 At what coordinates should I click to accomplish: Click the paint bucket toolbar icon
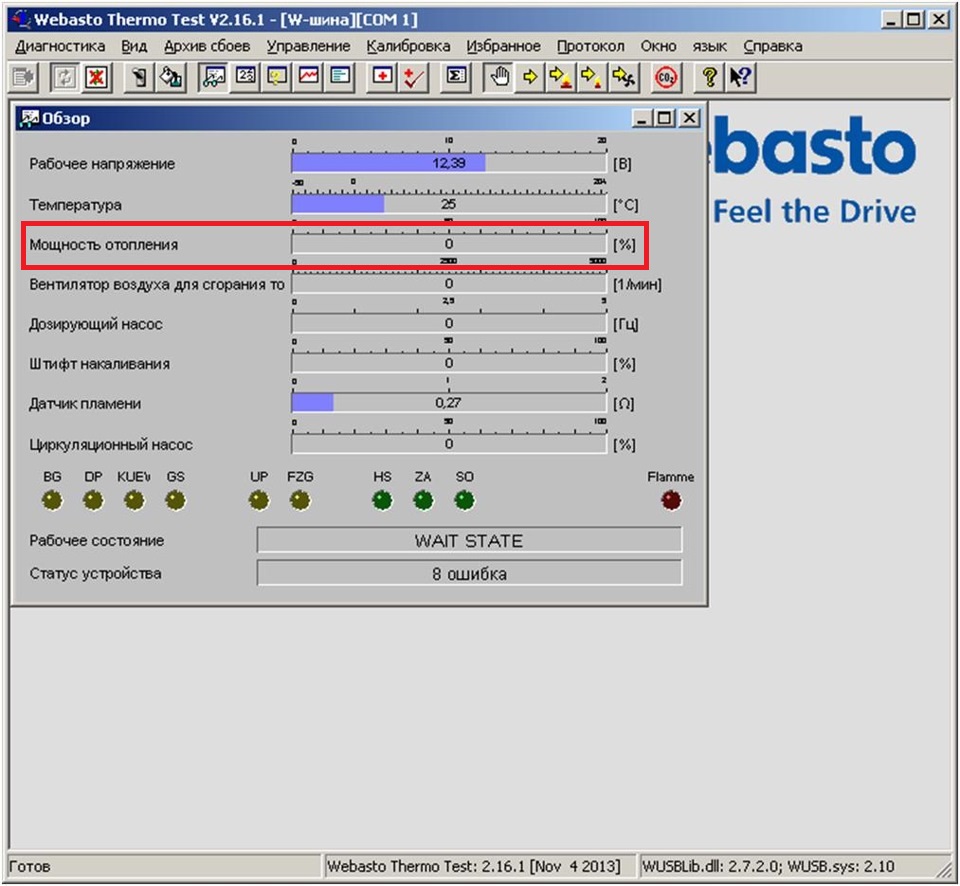pos(171,77)
